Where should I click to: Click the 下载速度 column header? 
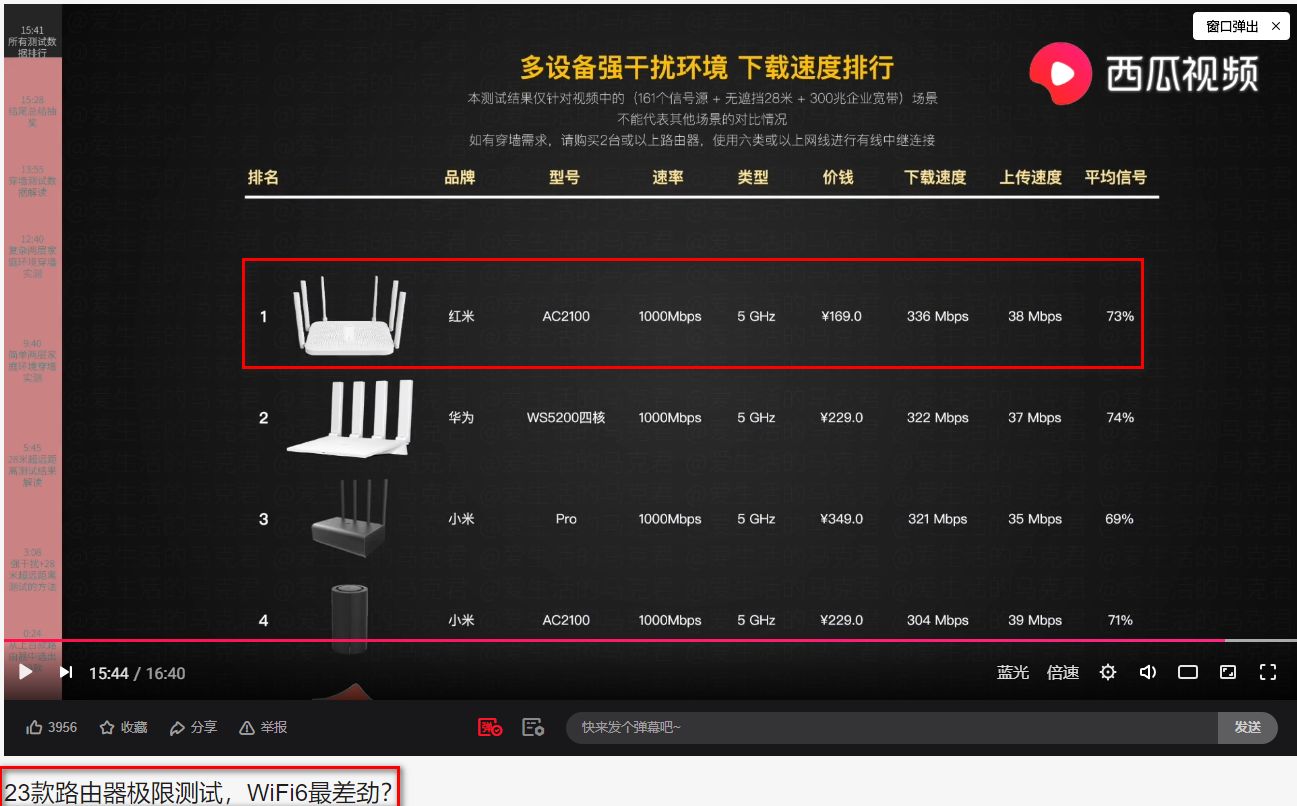coord(935,177)
